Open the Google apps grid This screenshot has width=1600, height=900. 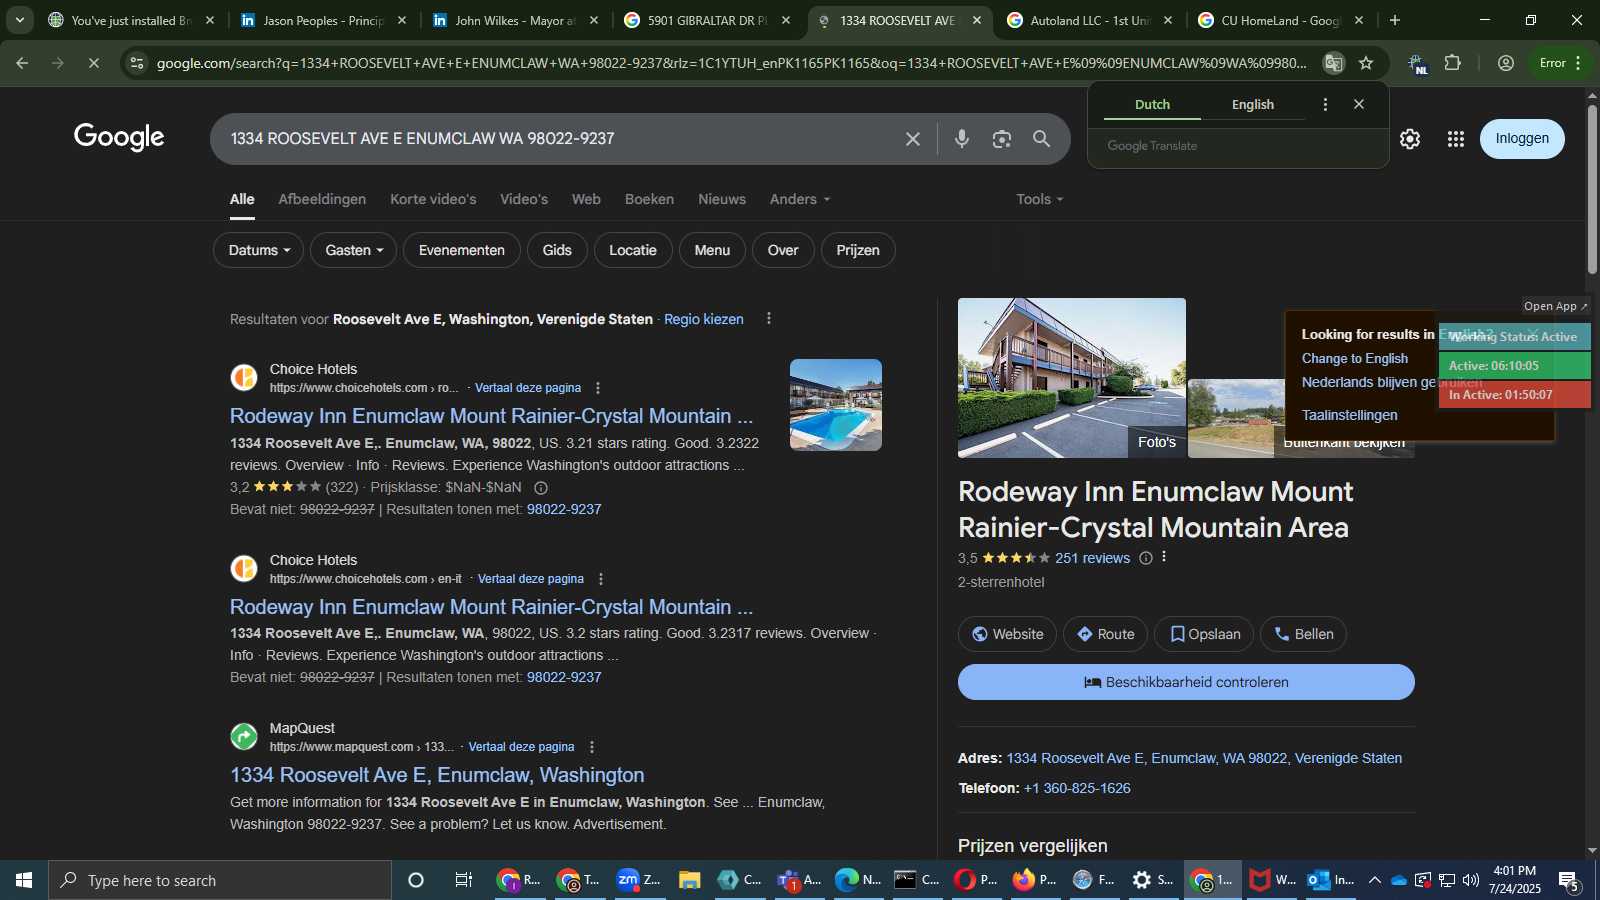click(x=1456, y=139)
